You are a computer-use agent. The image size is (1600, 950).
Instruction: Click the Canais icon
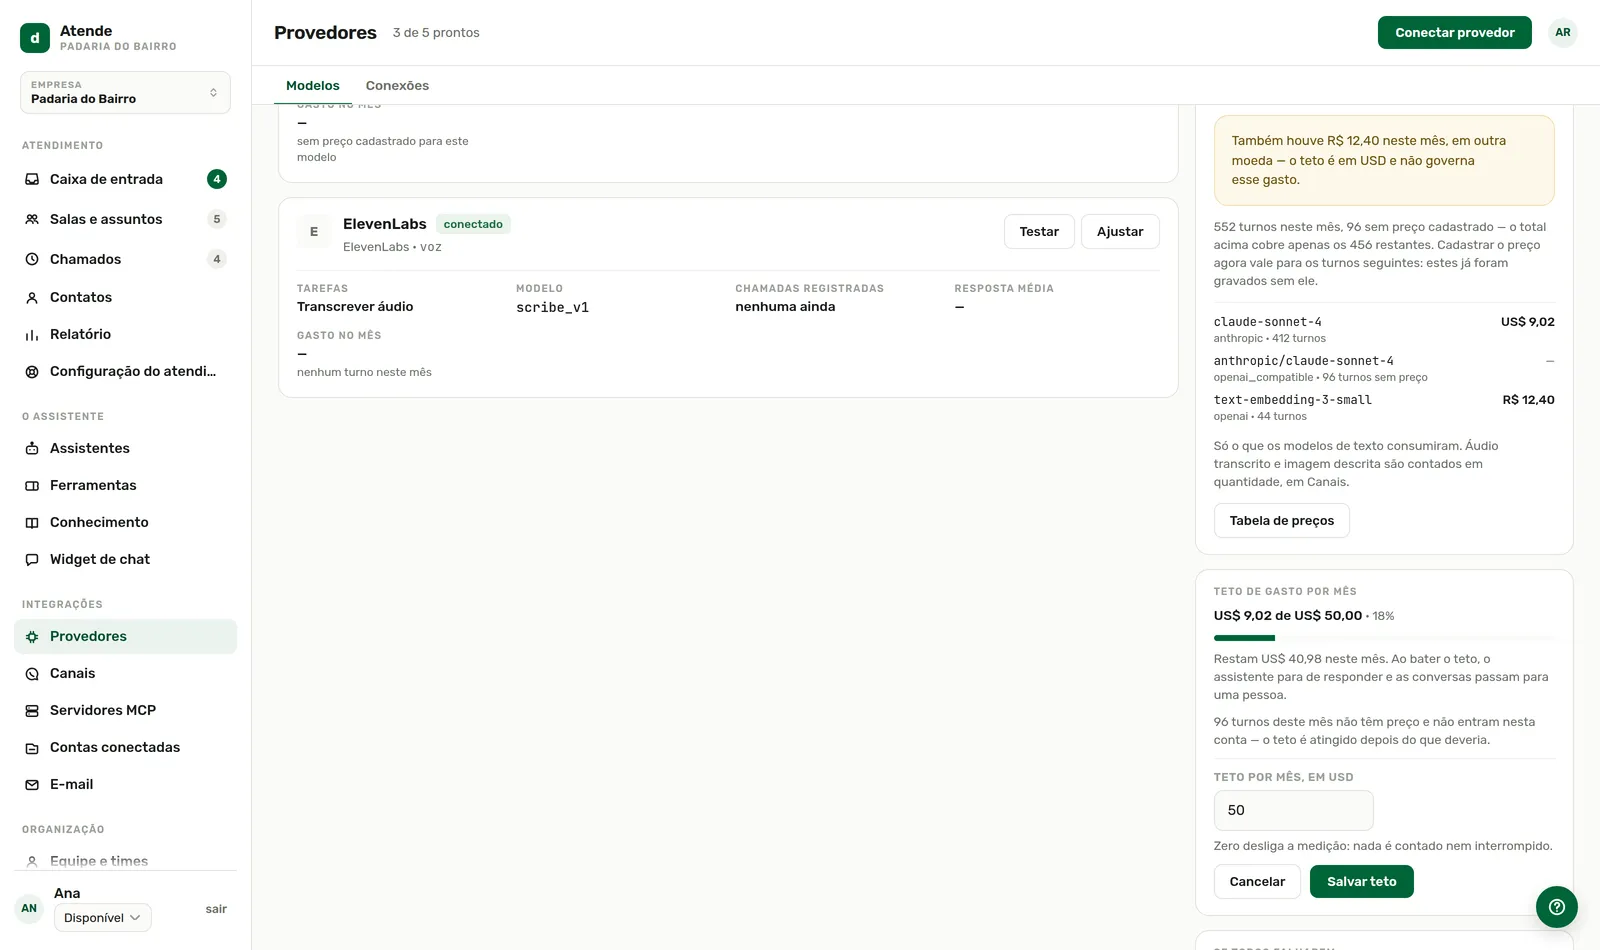pos(32,673)
